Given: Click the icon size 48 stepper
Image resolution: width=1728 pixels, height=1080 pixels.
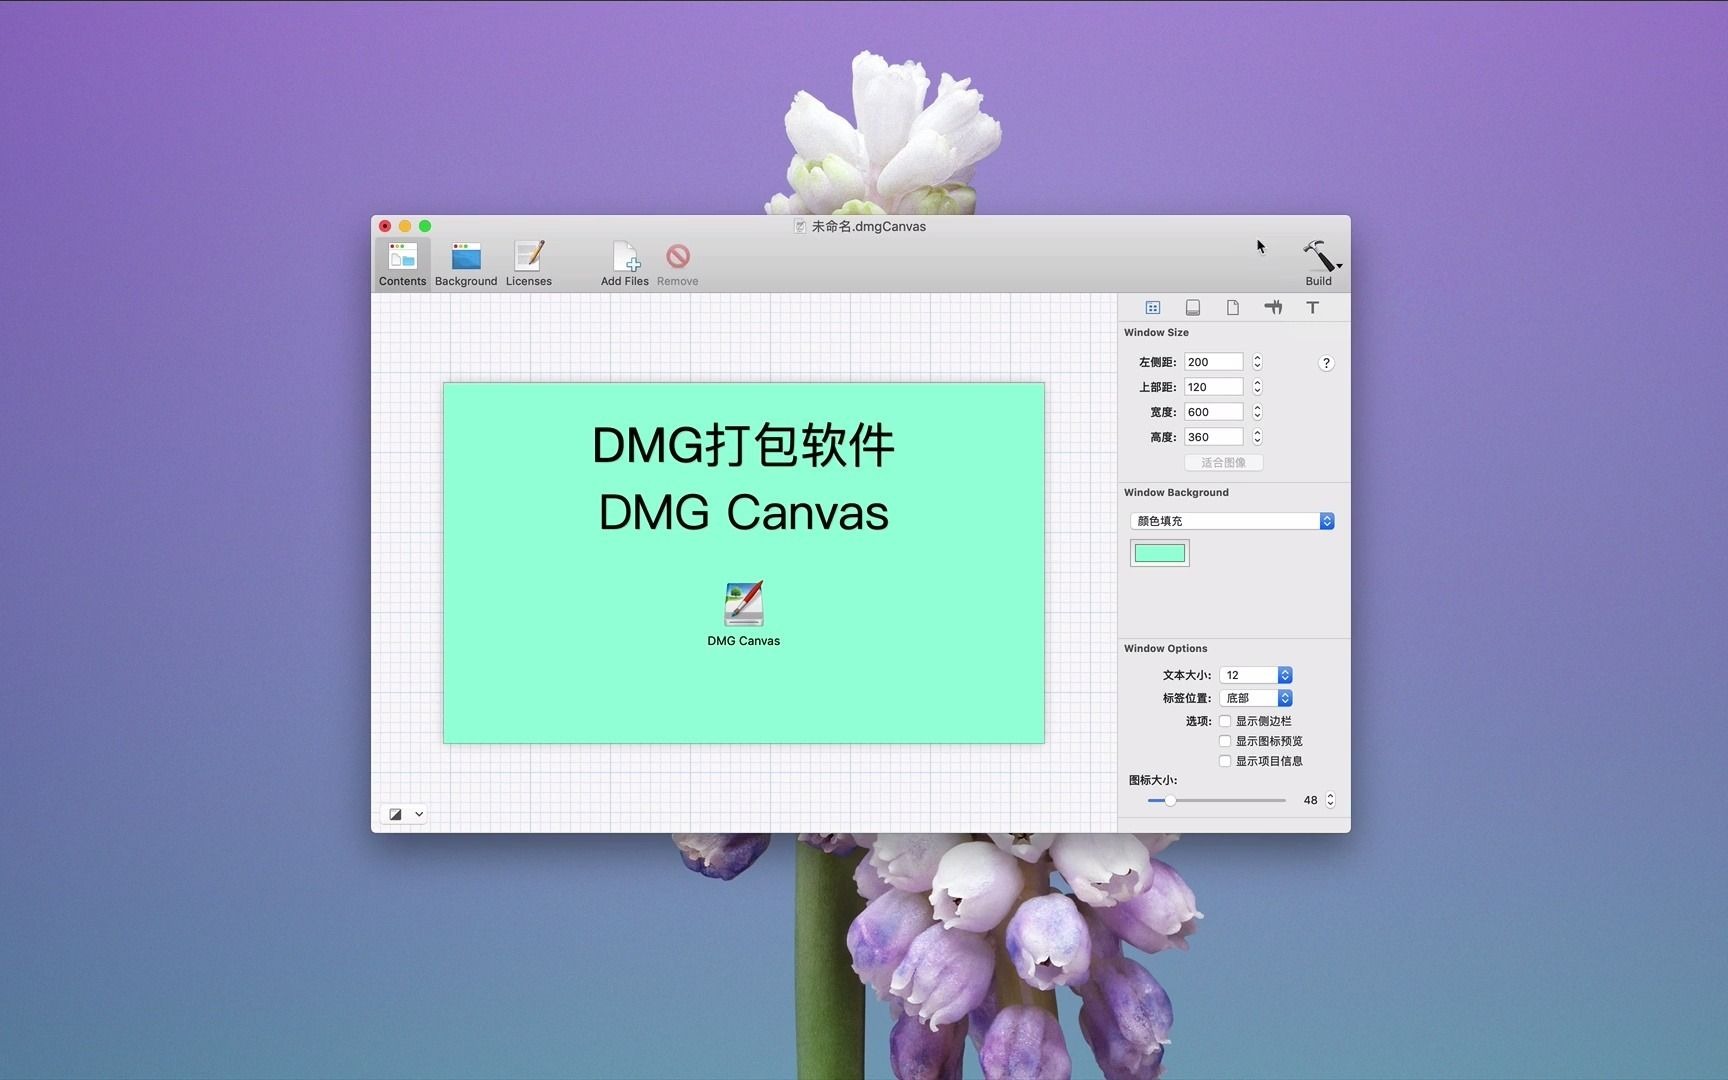Looking at the screenshot, I should coord(1330,800).
